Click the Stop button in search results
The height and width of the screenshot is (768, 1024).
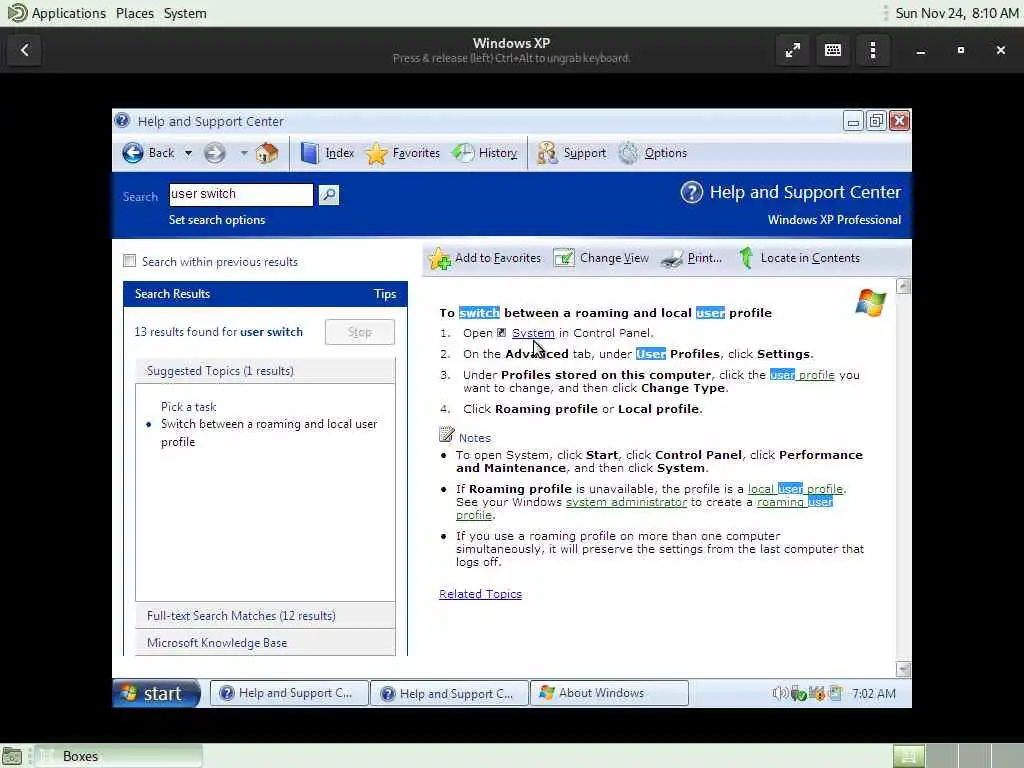point(360,332)
